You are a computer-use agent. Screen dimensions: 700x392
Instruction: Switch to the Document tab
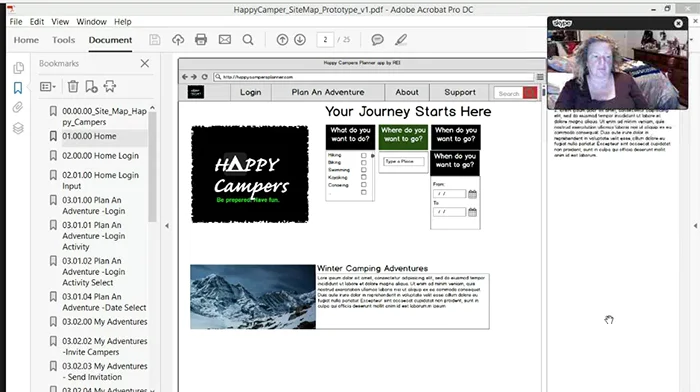110,40
